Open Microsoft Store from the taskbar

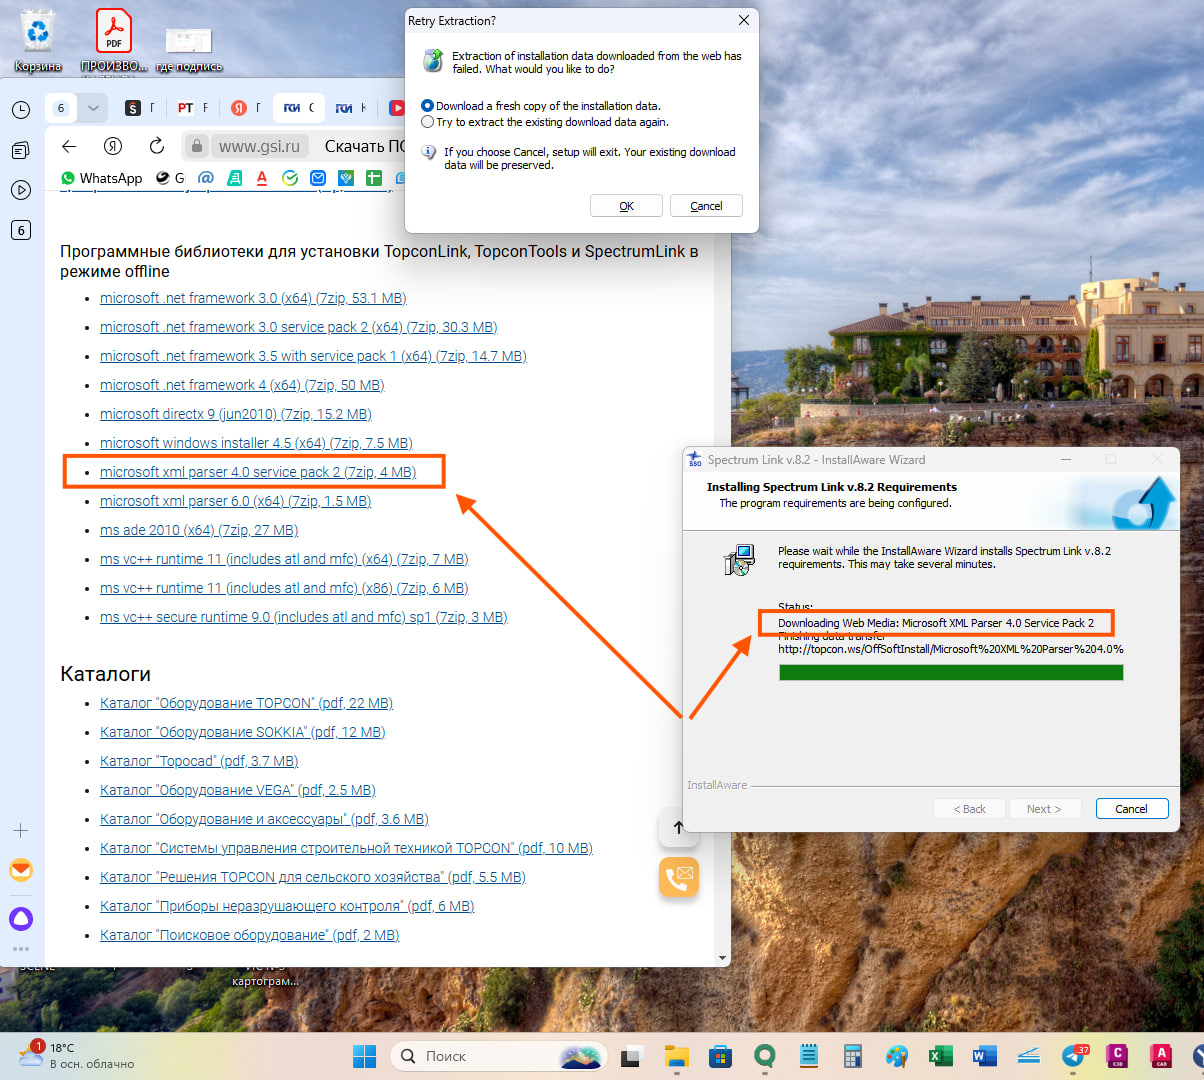[x=720, y=1056]
